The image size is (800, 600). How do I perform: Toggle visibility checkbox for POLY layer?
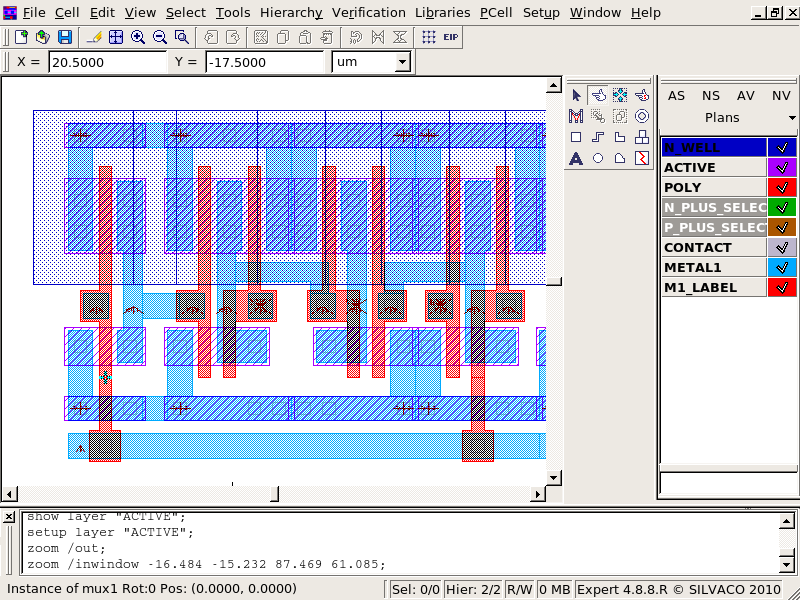pyautogui.click(x=782, y=187)
